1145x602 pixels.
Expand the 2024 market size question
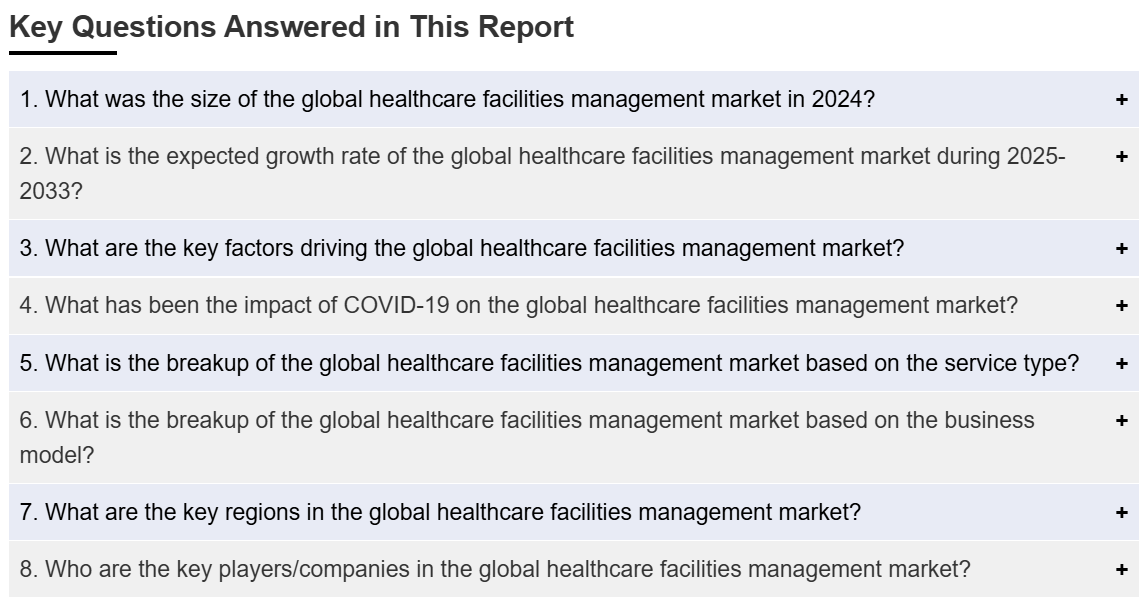pos(447,99)
